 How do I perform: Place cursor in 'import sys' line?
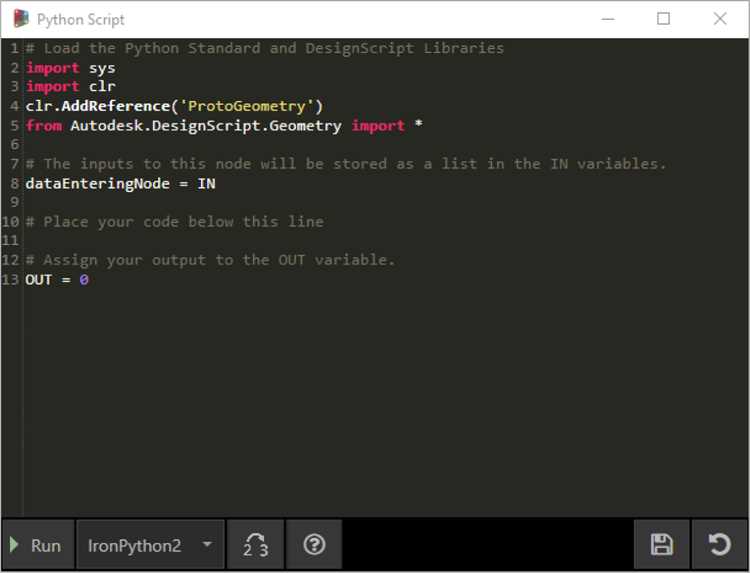tap(70, 68)
